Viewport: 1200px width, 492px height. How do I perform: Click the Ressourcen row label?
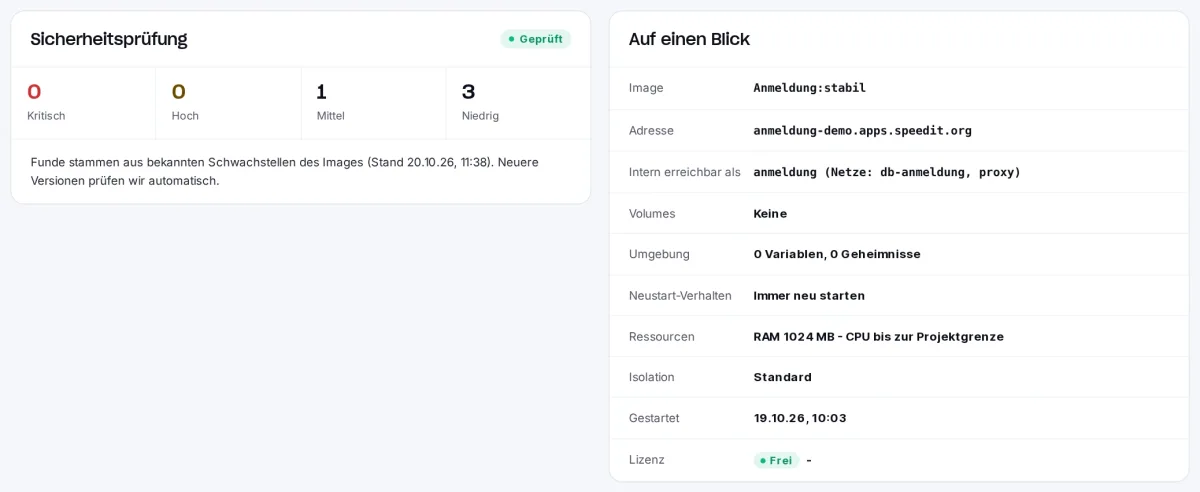662,336
